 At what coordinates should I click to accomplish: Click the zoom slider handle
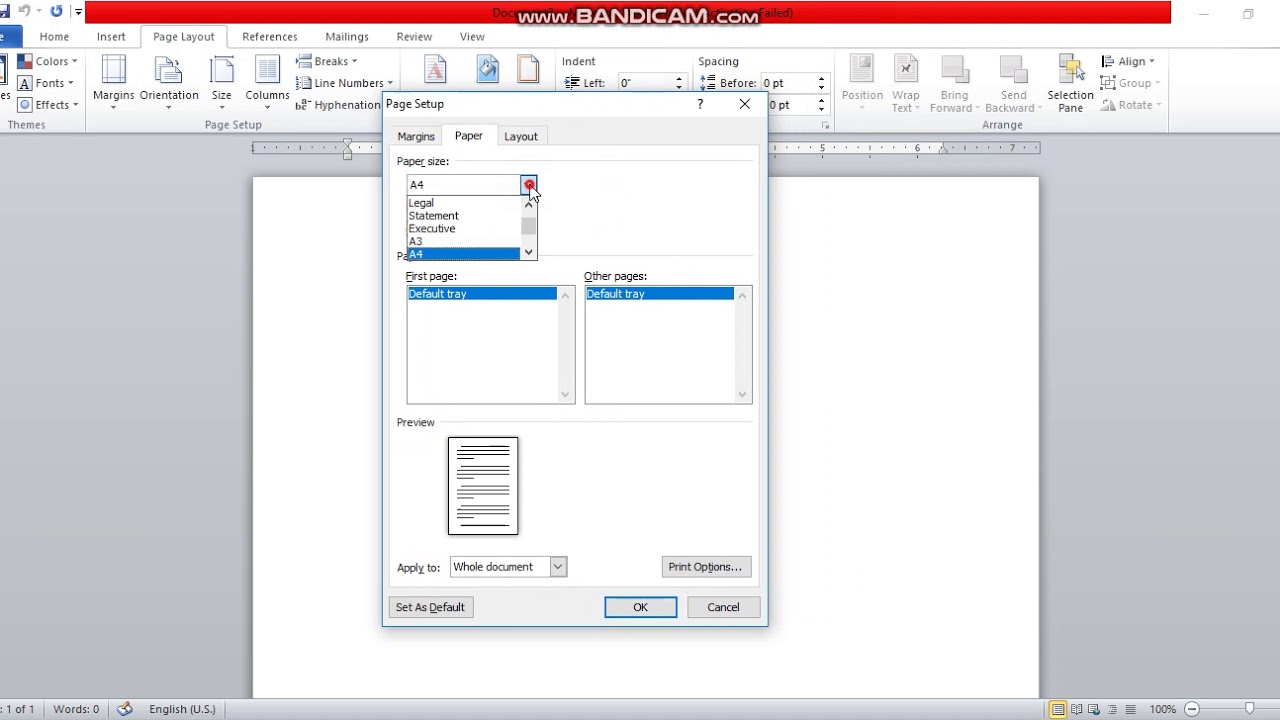1249,709
